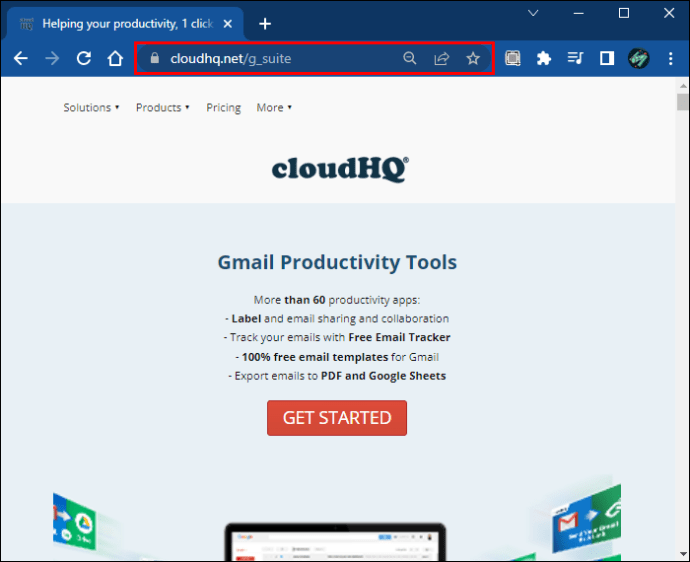Click the Gmail Productivity Tools heading

(x=337, y=262)
